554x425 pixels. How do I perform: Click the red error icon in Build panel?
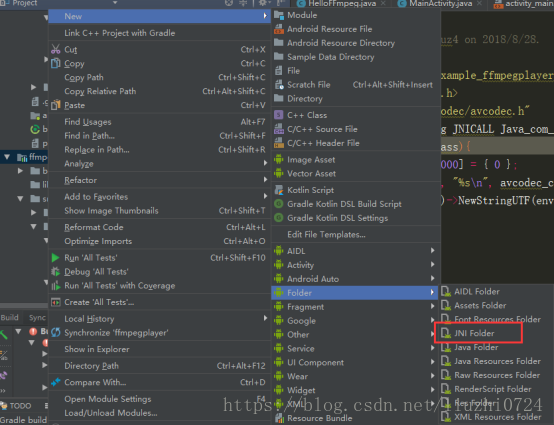pyautogui.click(x=33, y=331)
